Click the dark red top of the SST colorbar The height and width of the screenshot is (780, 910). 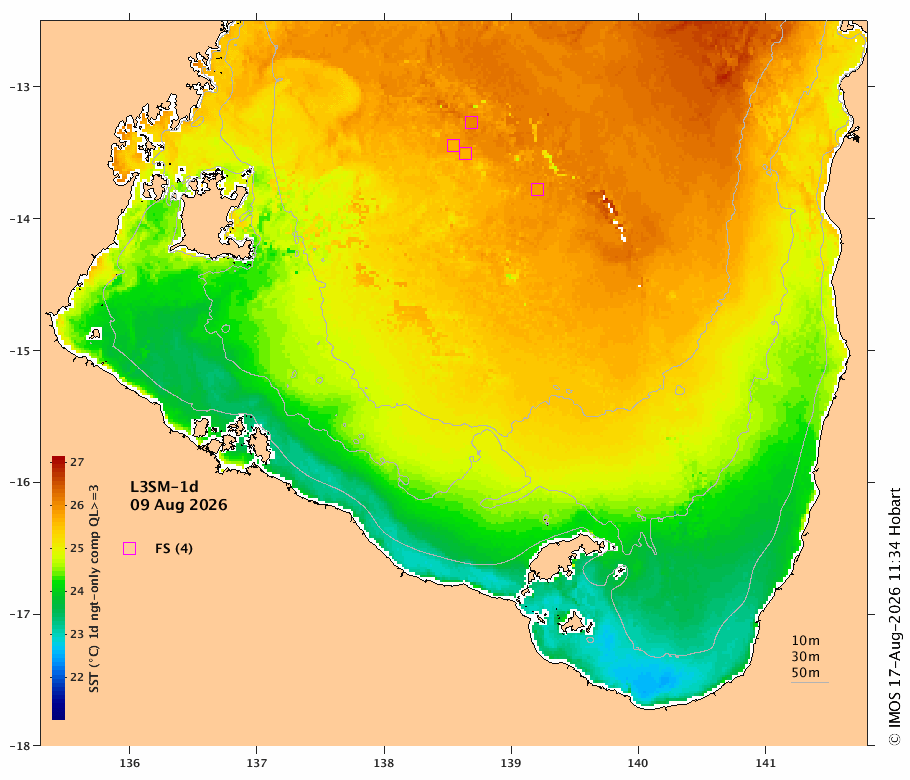point(58,462)
